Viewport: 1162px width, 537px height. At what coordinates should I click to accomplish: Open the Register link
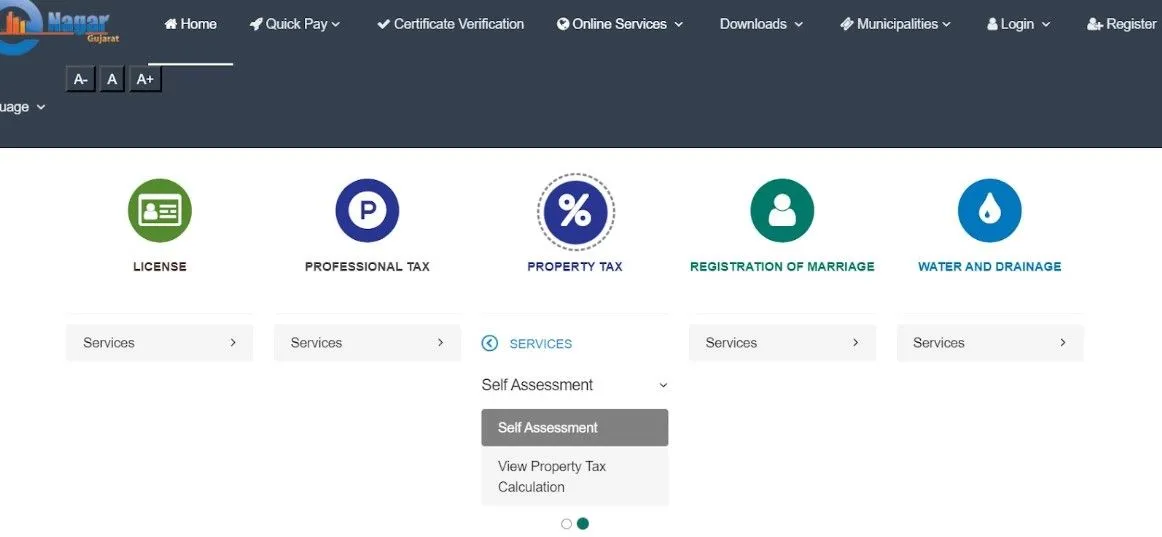coord(1122,24)
